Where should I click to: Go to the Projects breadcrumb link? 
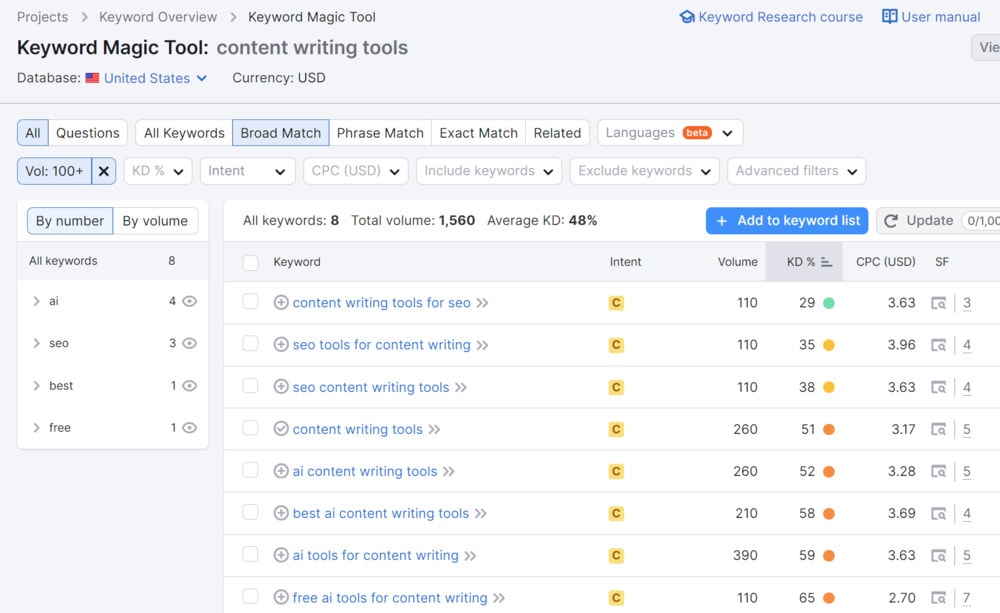42,17
